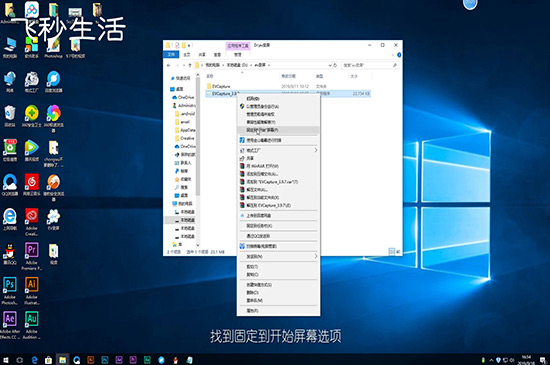Switch to large icons view toggle

pos(398,251)
